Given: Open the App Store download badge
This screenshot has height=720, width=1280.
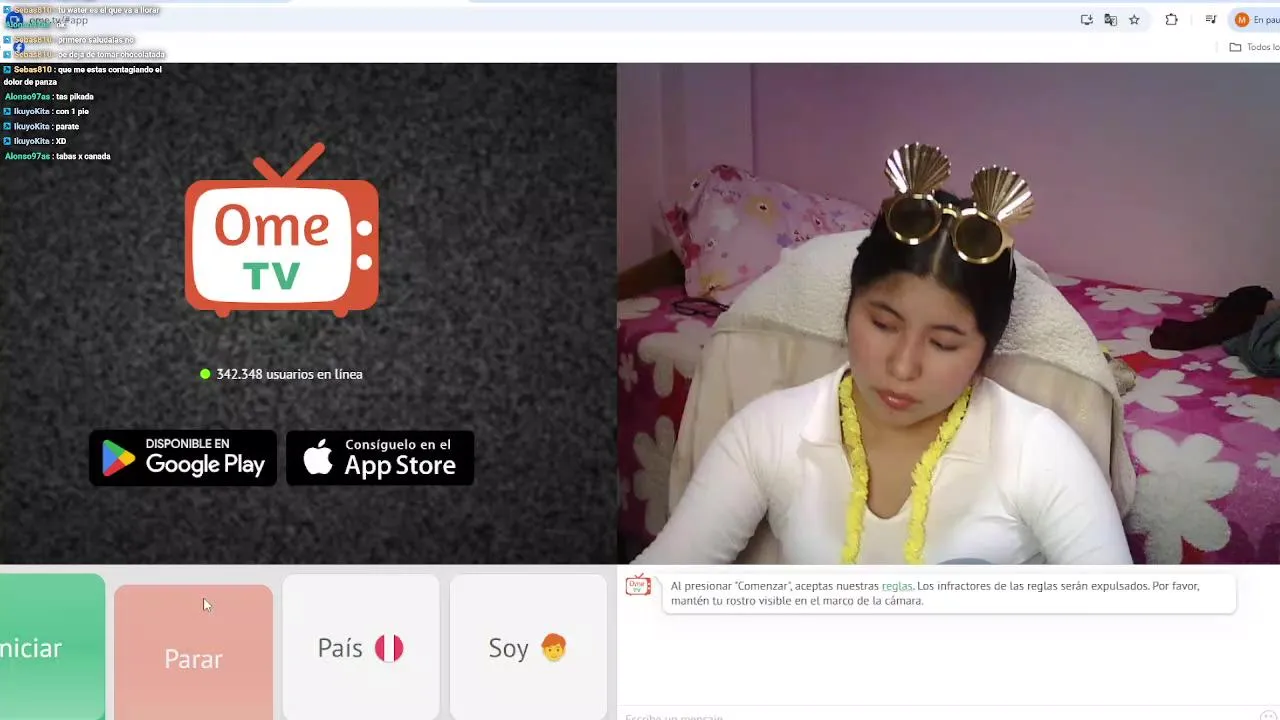Looking at the screenshot, I should click(380, 458).
